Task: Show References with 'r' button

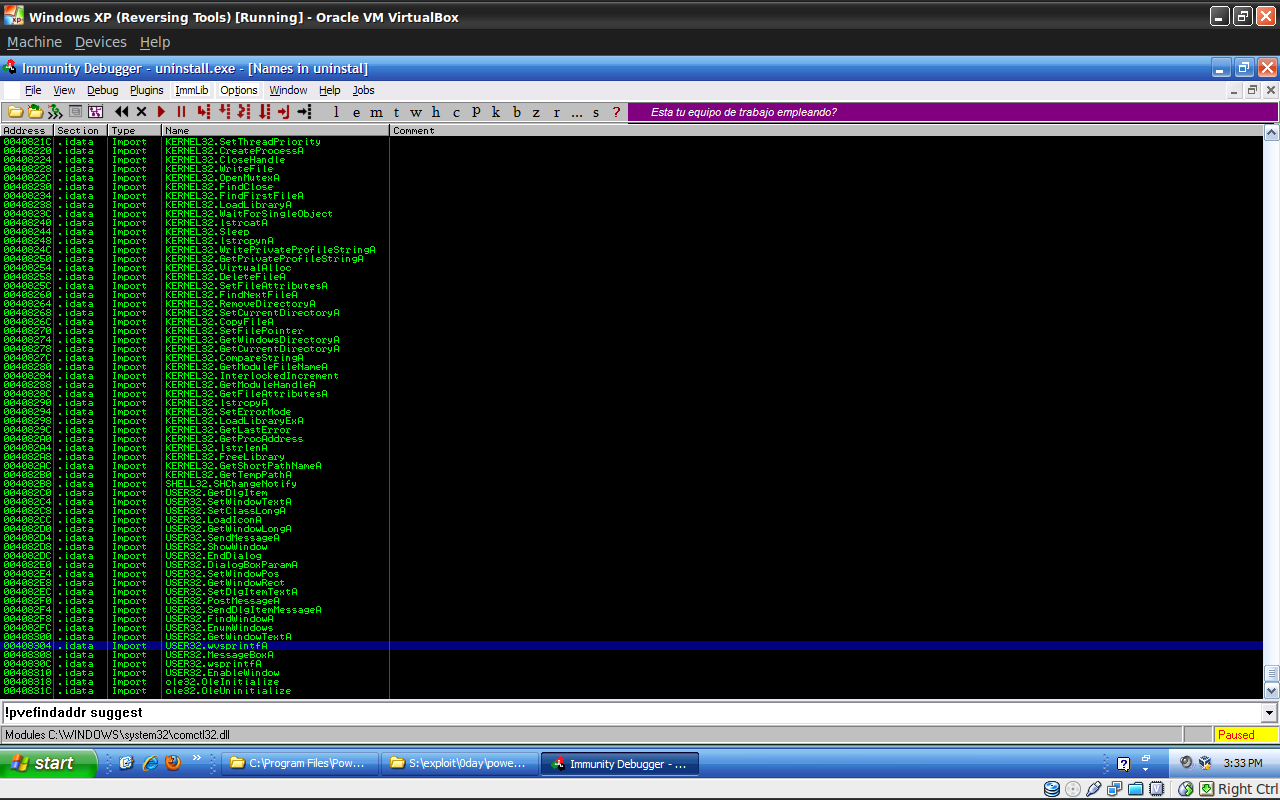Action: pyautogui.click(x=556, y=112)
